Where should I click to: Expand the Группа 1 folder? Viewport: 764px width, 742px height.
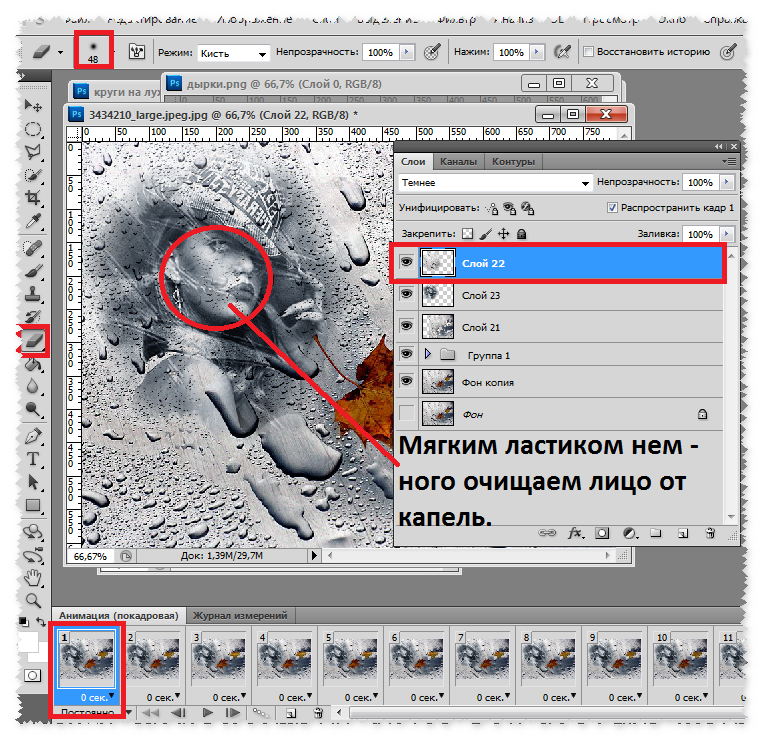click(x=428, y=354)
